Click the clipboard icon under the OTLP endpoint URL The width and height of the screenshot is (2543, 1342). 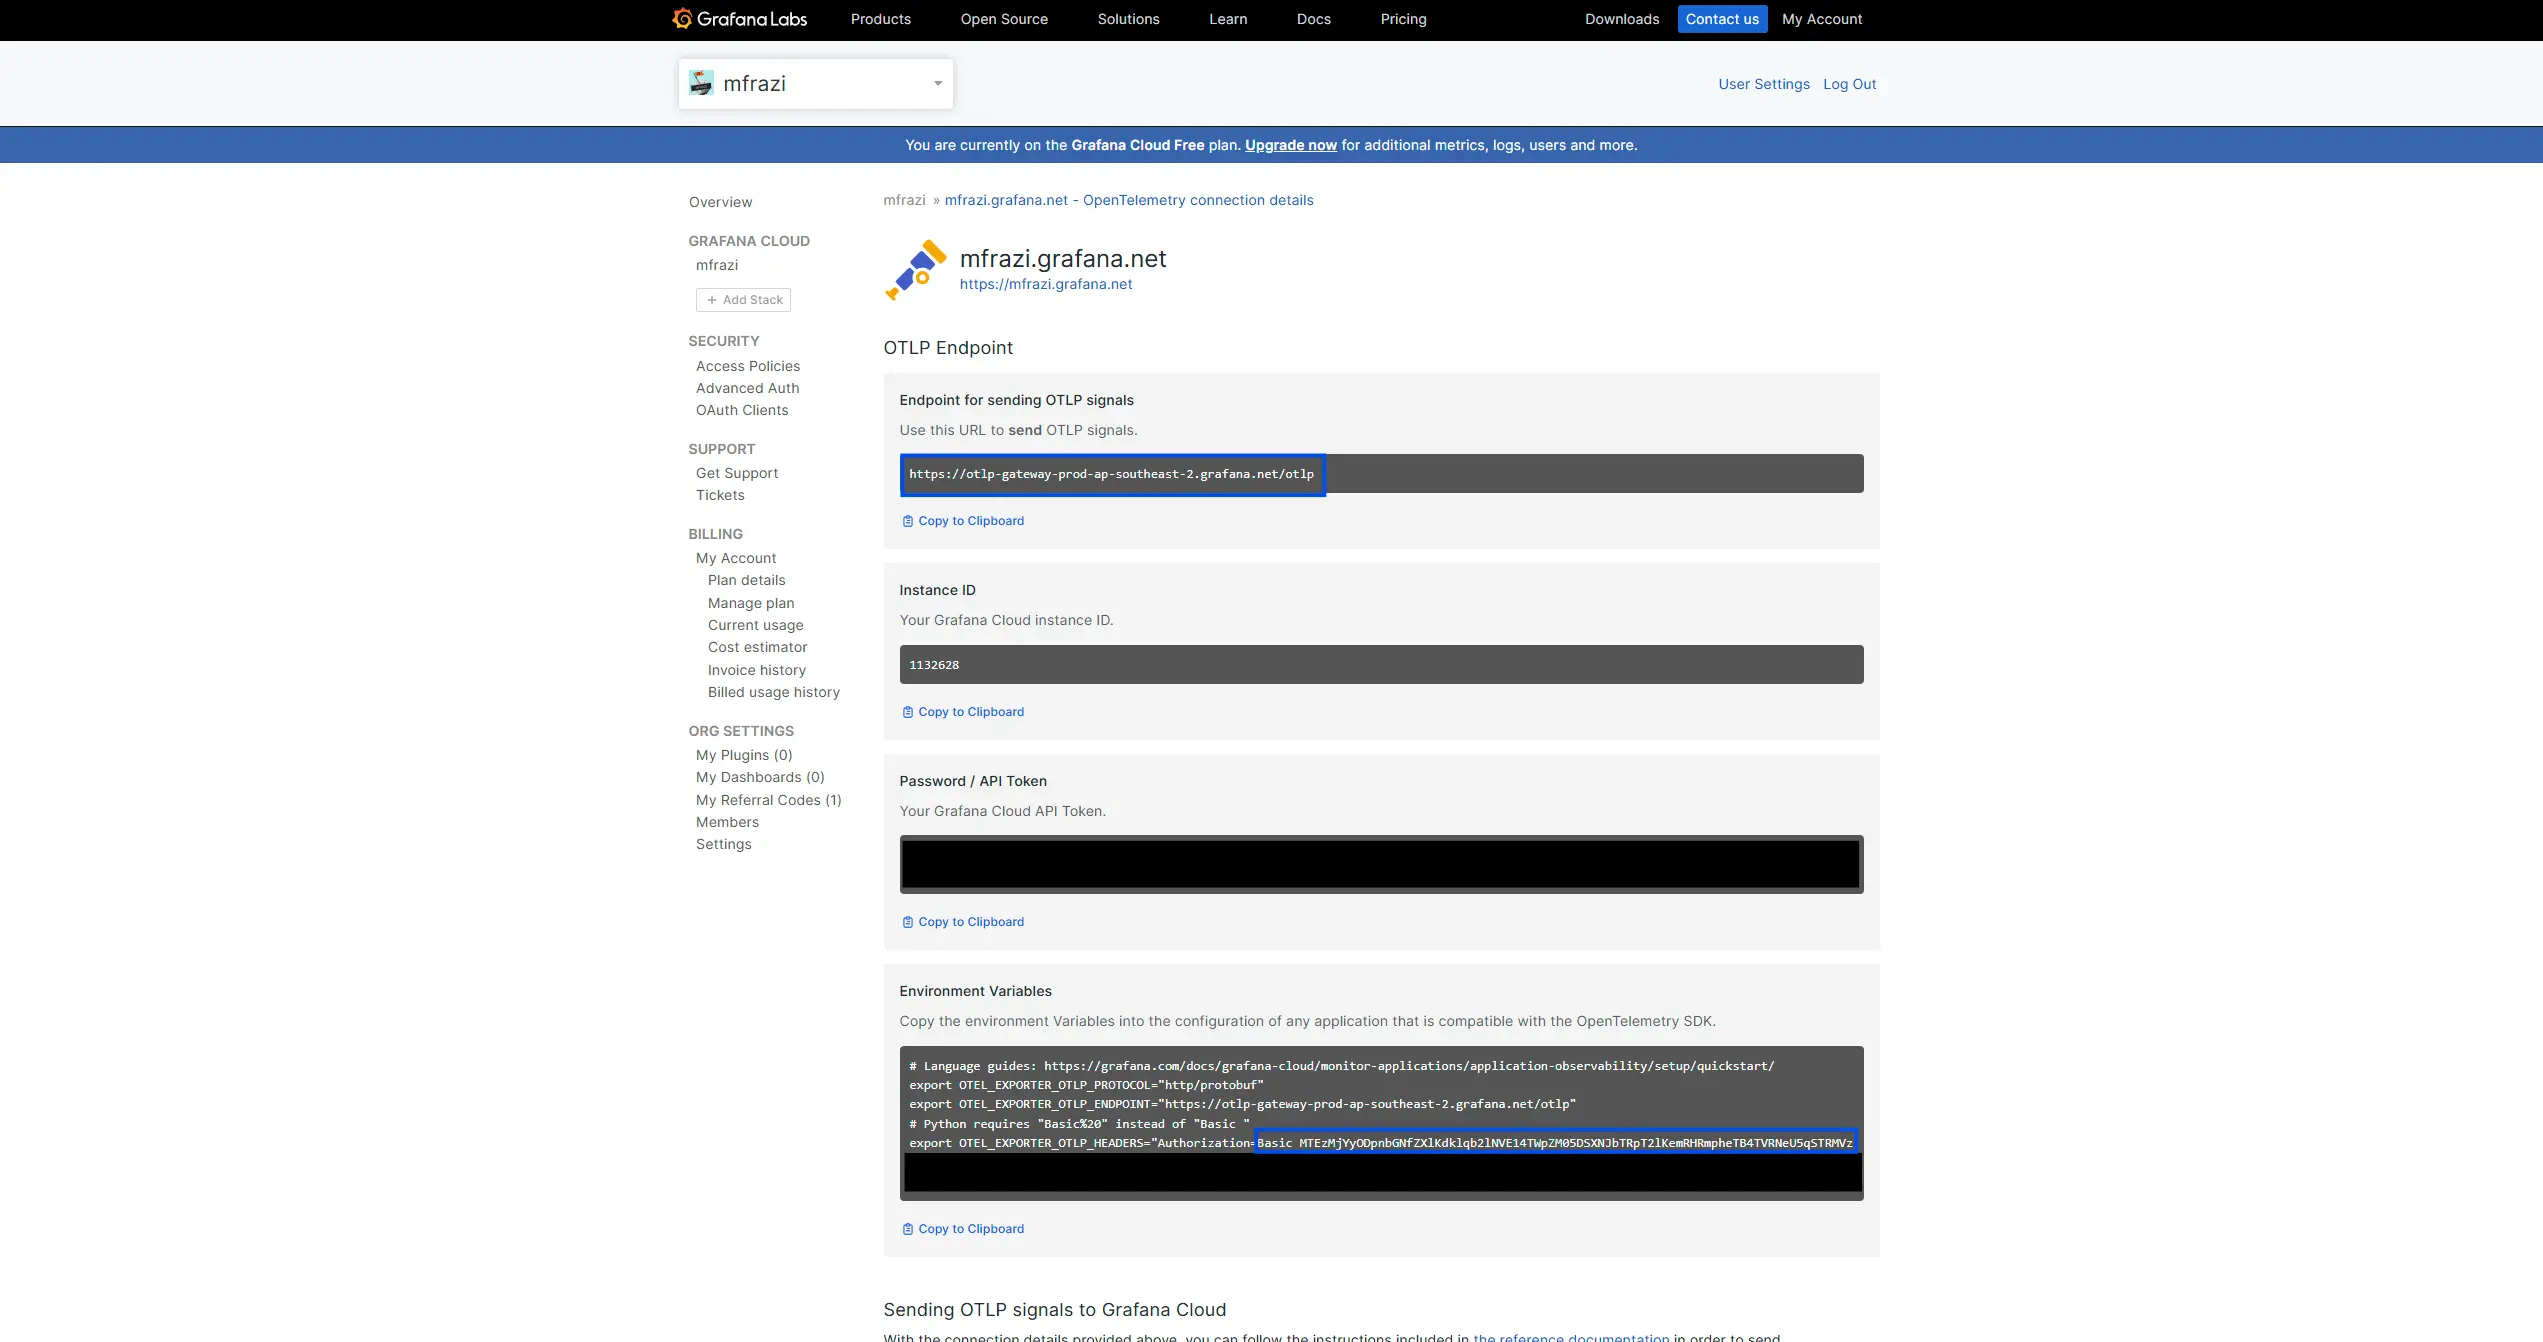click(x=907, y=521)
